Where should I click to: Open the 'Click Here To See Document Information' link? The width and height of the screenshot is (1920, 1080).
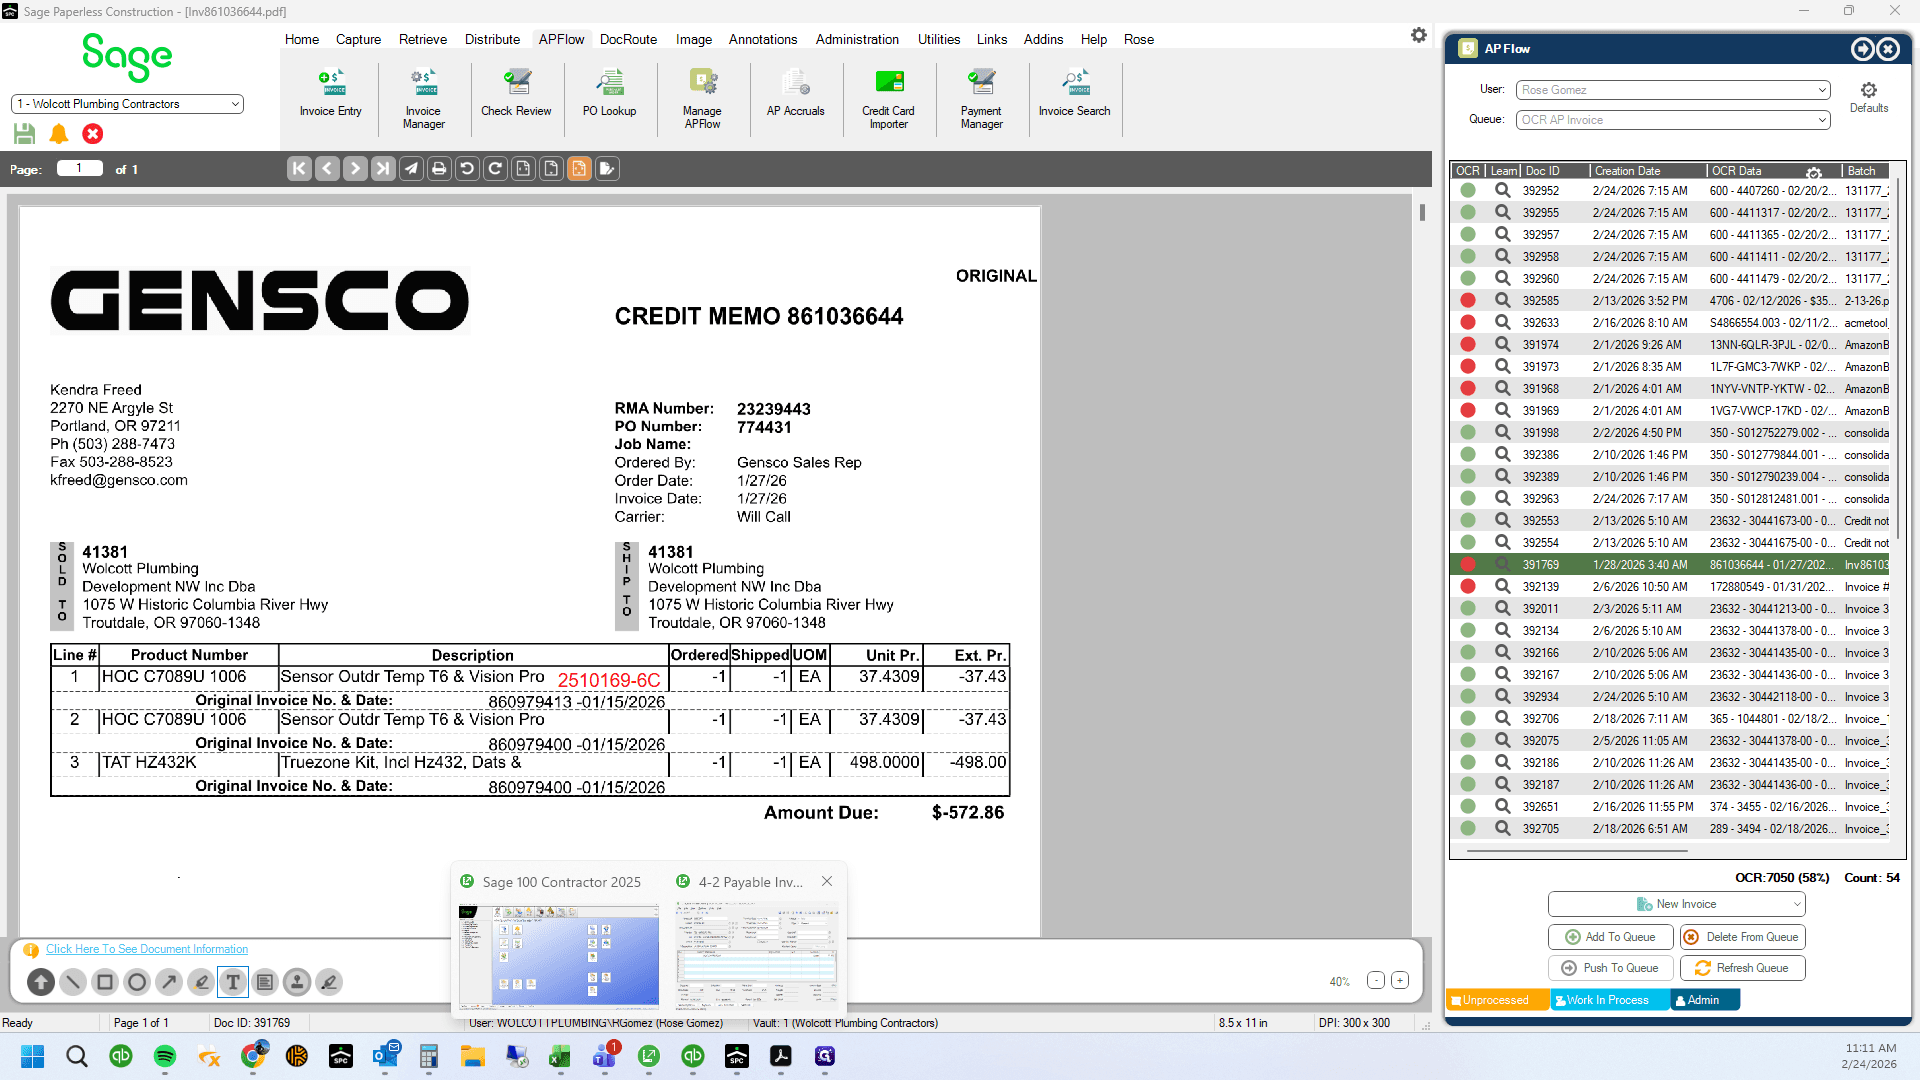[x=147, y=949]
